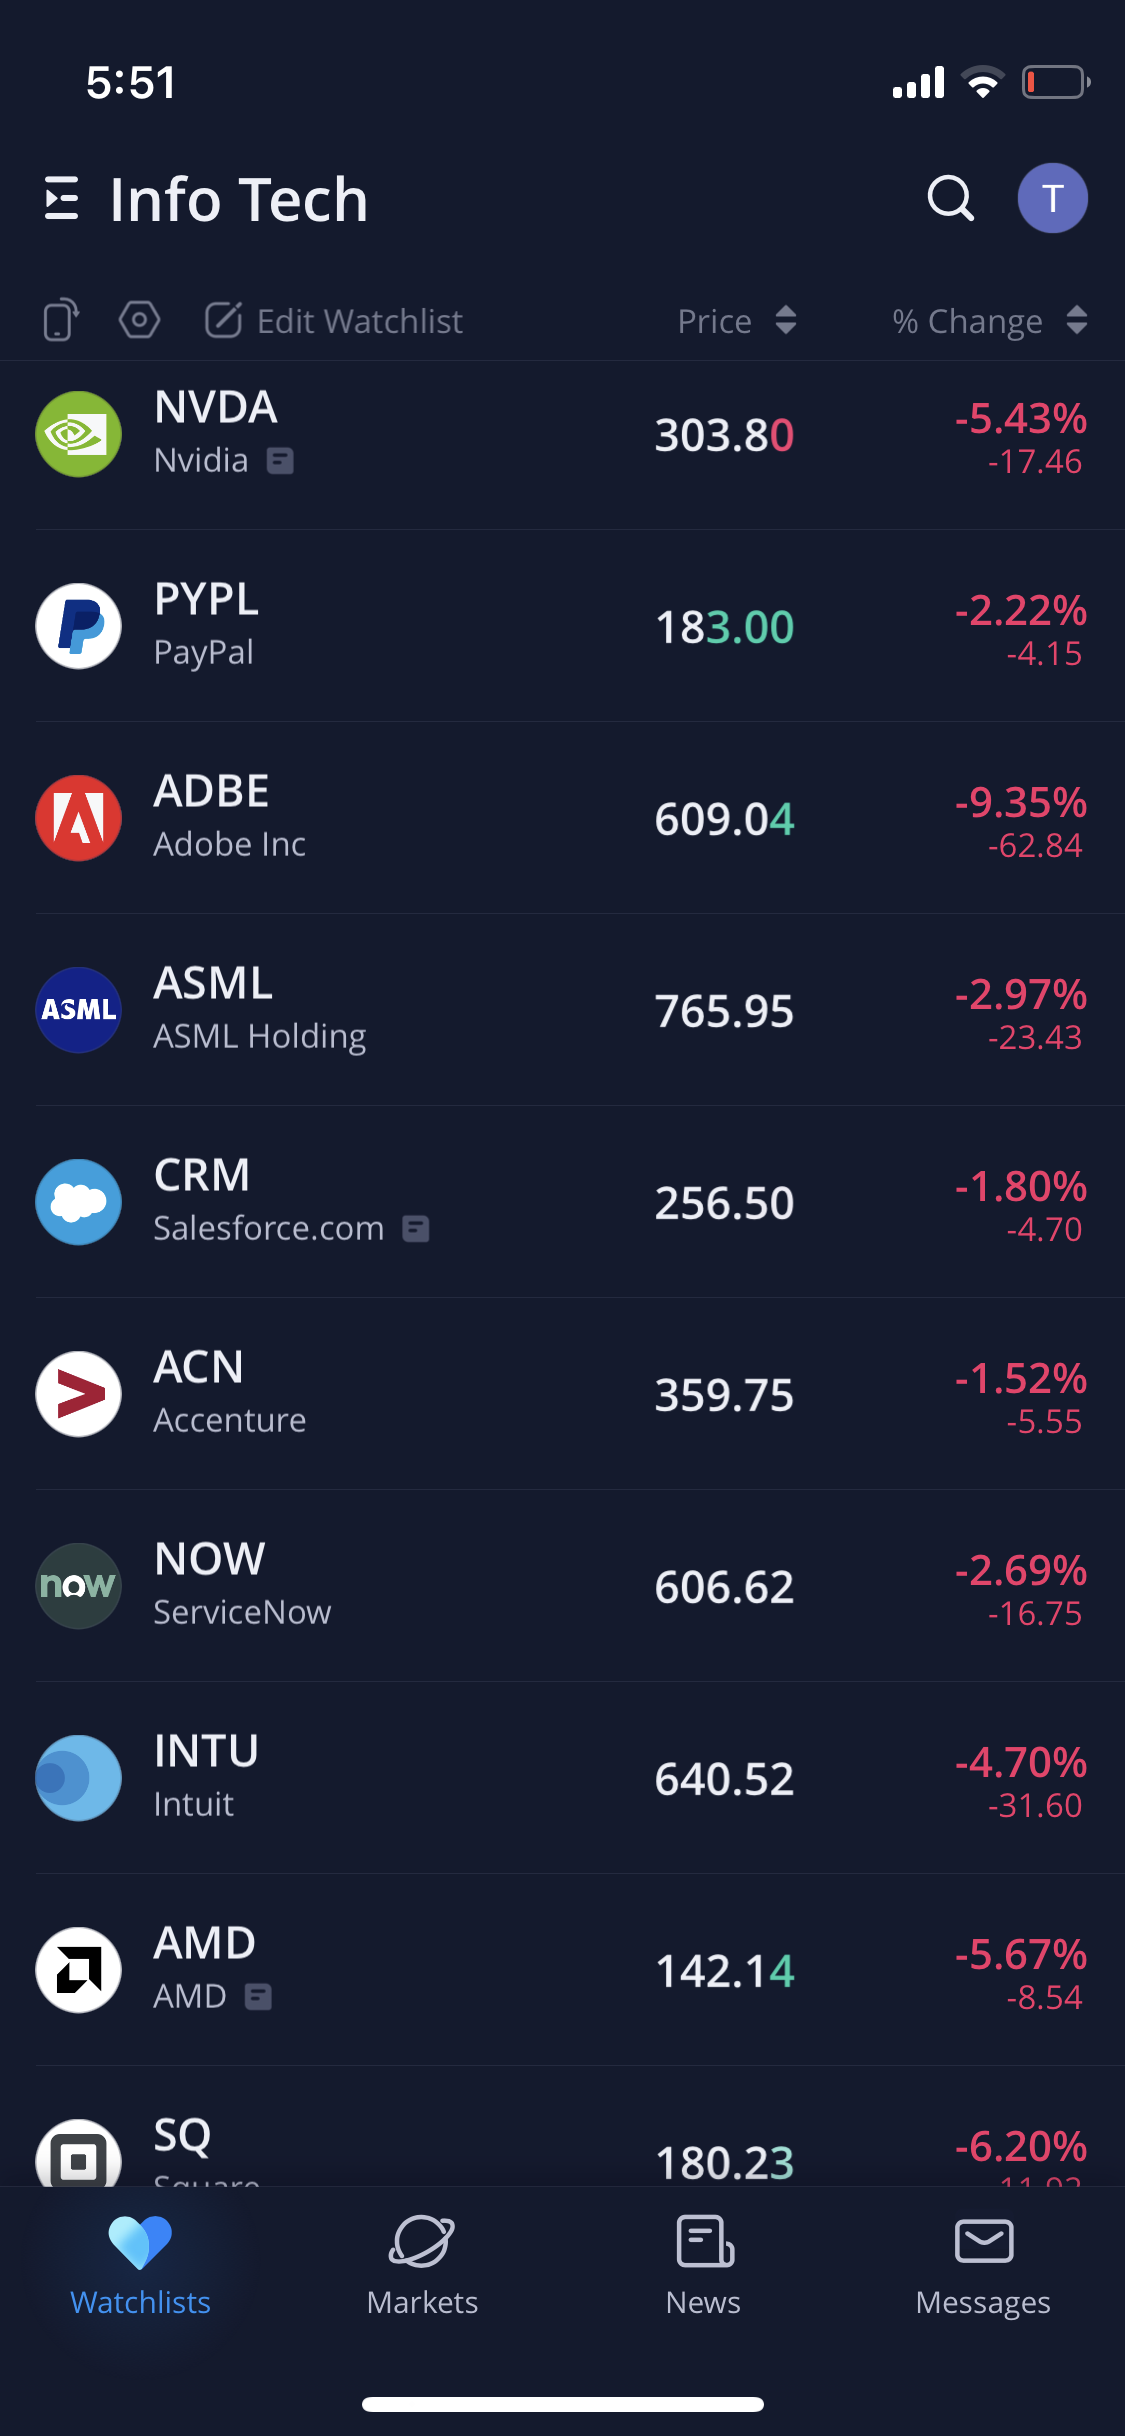Tap the ServiceNow logo thumbnail
The width and height of the screenshot is (1125, 2436).
pos(78,1586)
